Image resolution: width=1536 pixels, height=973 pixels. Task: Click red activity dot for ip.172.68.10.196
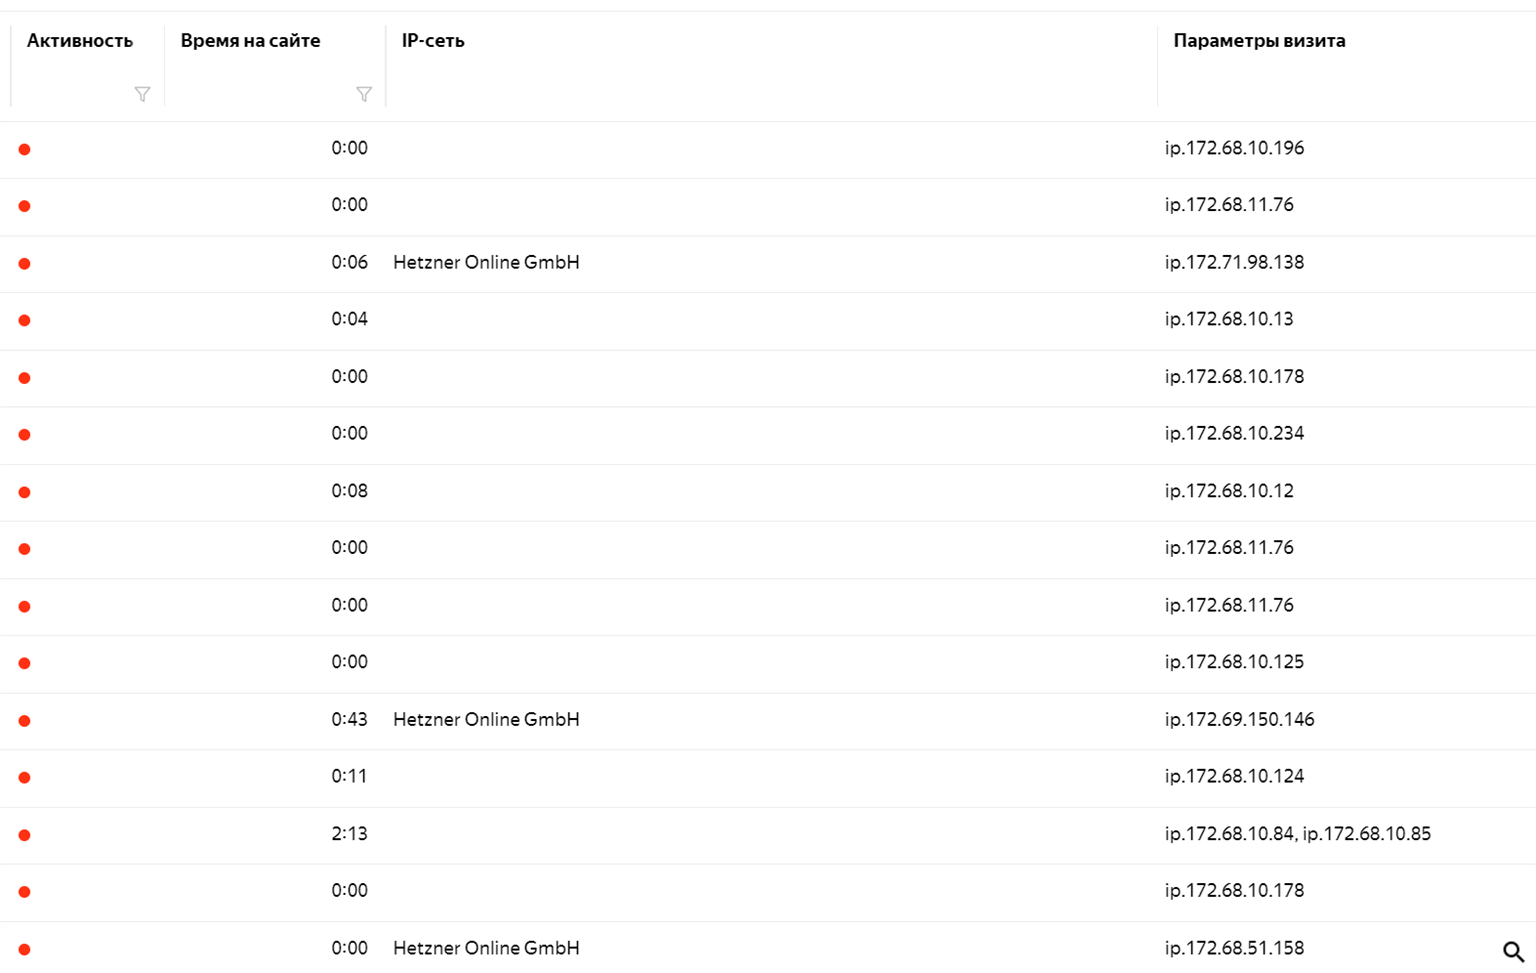(25, 149)
